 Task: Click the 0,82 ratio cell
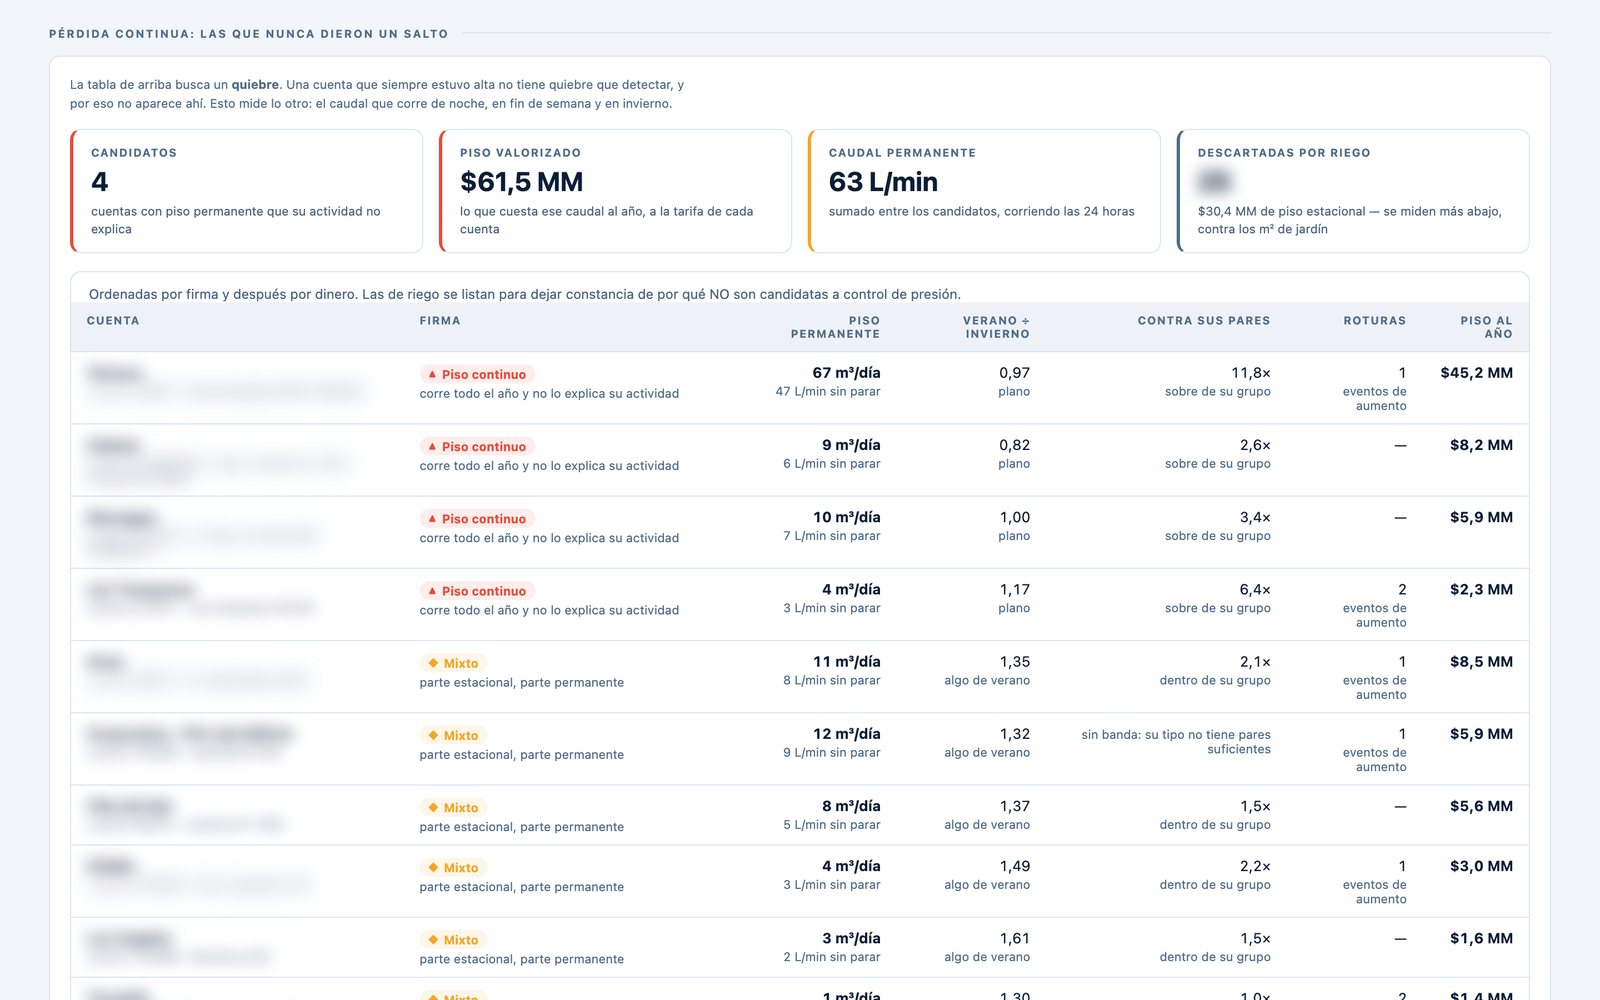click(1014, 445)
